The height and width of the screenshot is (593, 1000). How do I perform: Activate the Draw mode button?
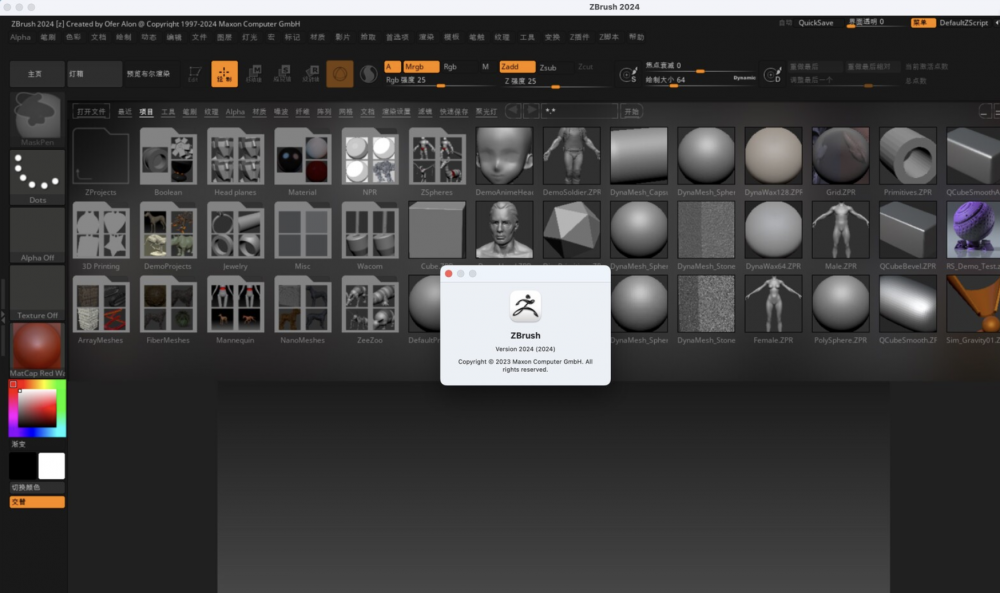224,74
